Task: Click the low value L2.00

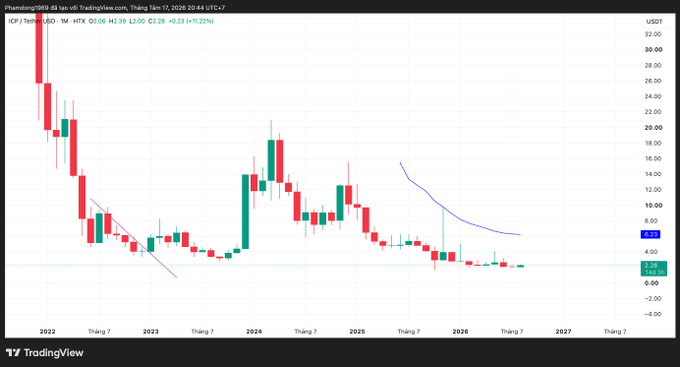Action: [137, 21]
